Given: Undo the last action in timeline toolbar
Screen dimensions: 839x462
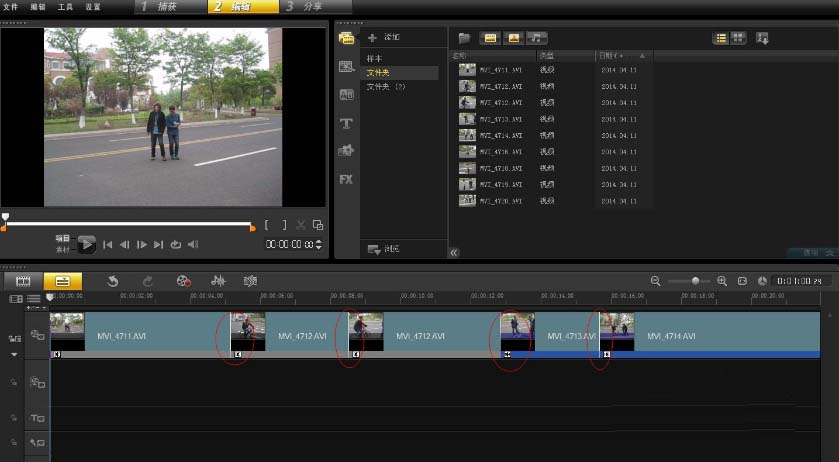Looking at the screenshot, I should click(112, 281).
